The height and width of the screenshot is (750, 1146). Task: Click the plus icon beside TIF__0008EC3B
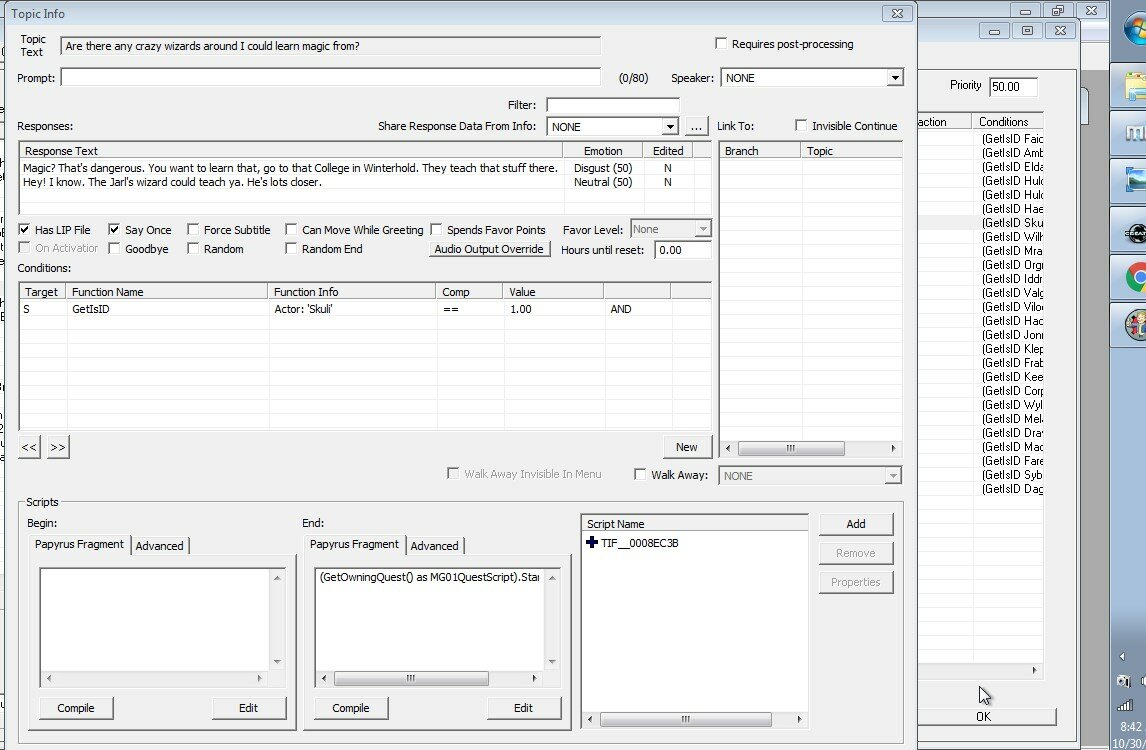click(x=592, y=542)
